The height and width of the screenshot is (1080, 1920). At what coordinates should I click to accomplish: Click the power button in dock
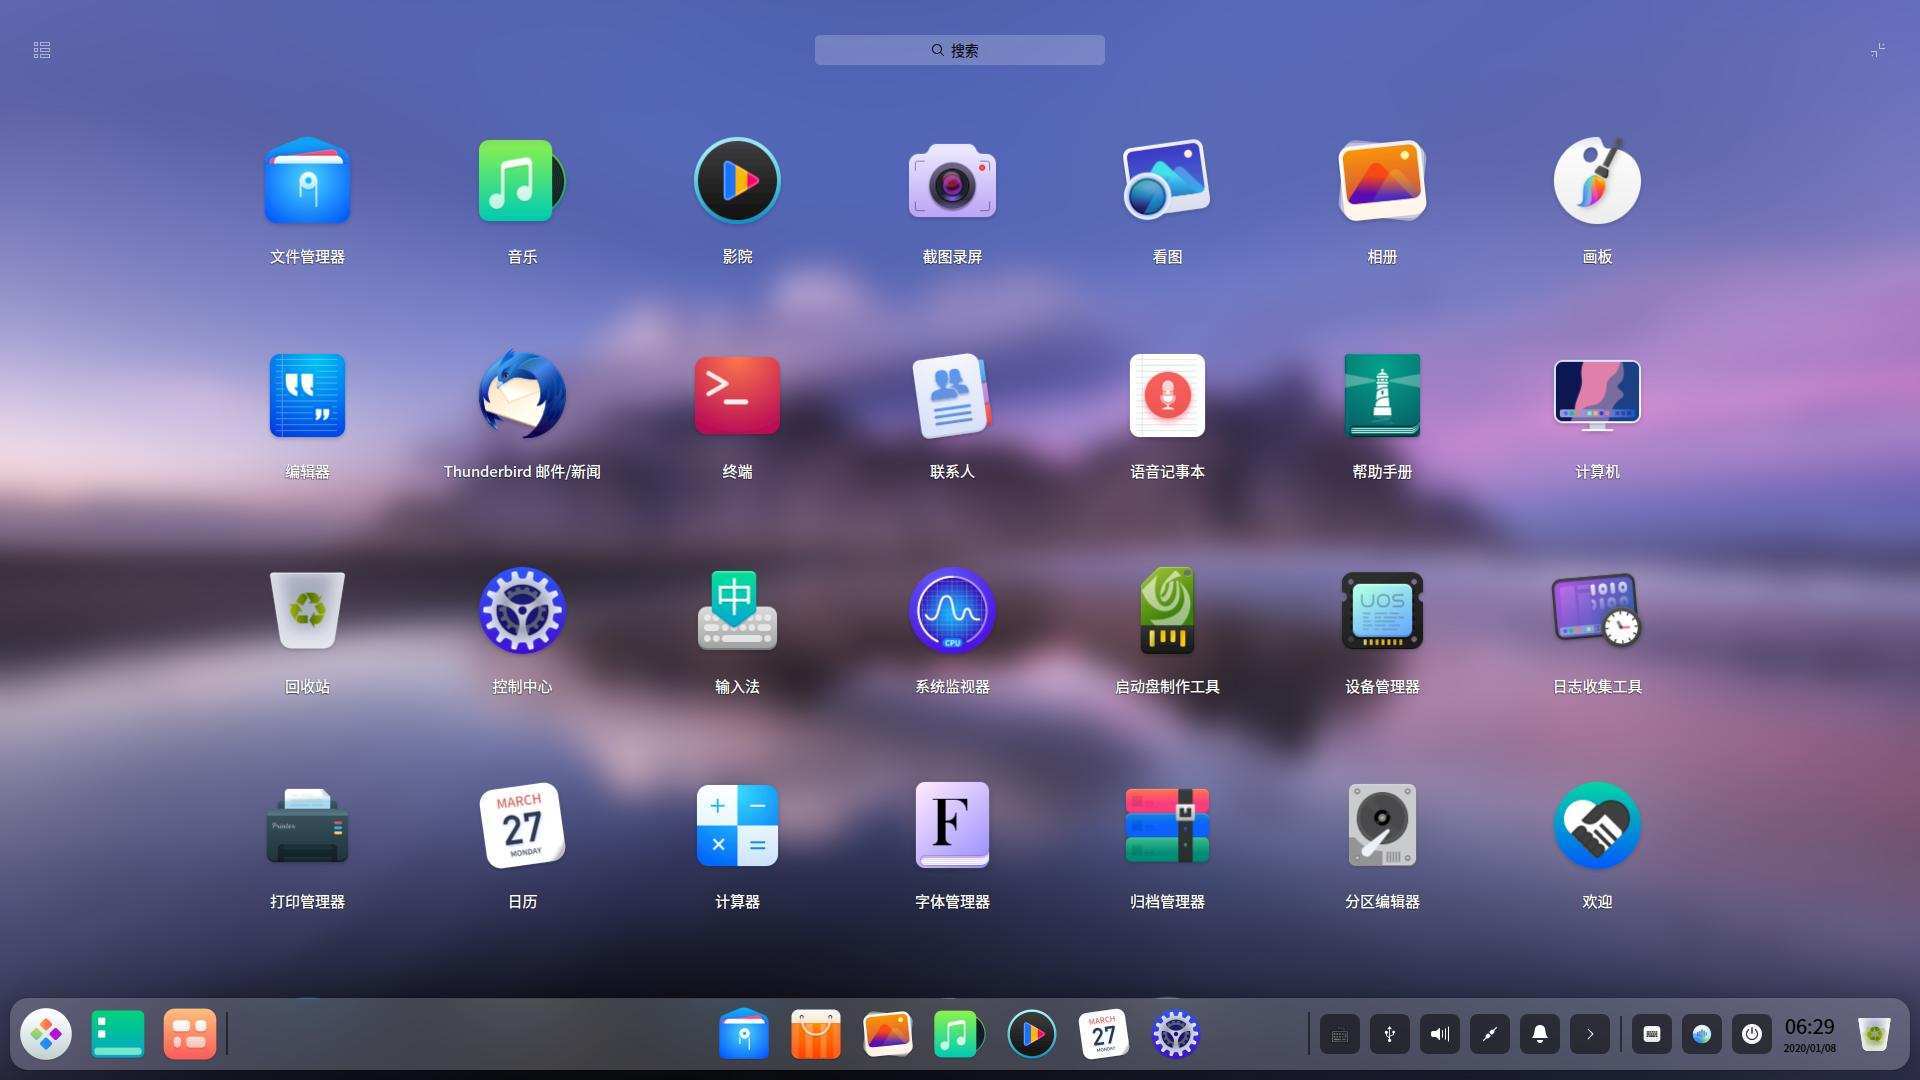coord(1752,1034)
